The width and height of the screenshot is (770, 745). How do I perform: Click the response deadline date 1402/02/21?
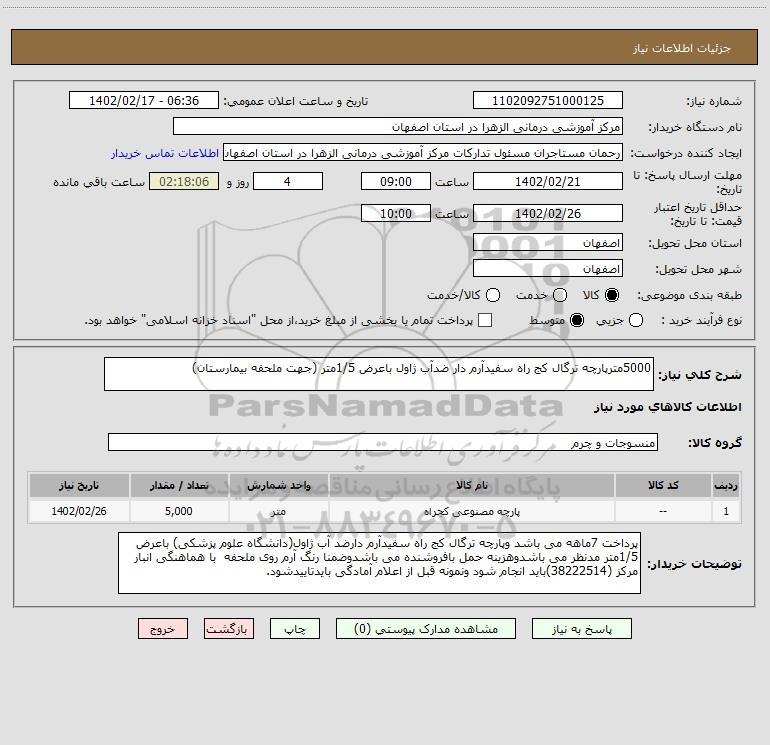[548, 182]
